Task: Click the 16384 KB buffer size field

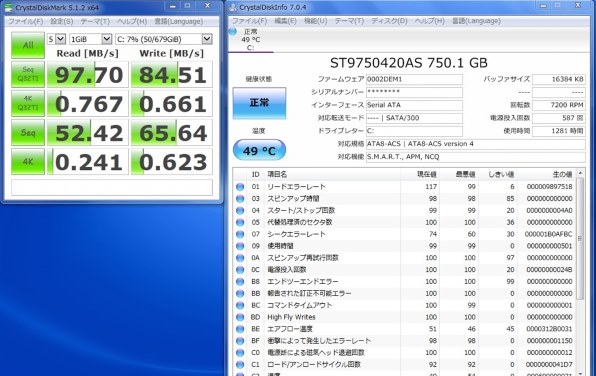Action: 559,79
